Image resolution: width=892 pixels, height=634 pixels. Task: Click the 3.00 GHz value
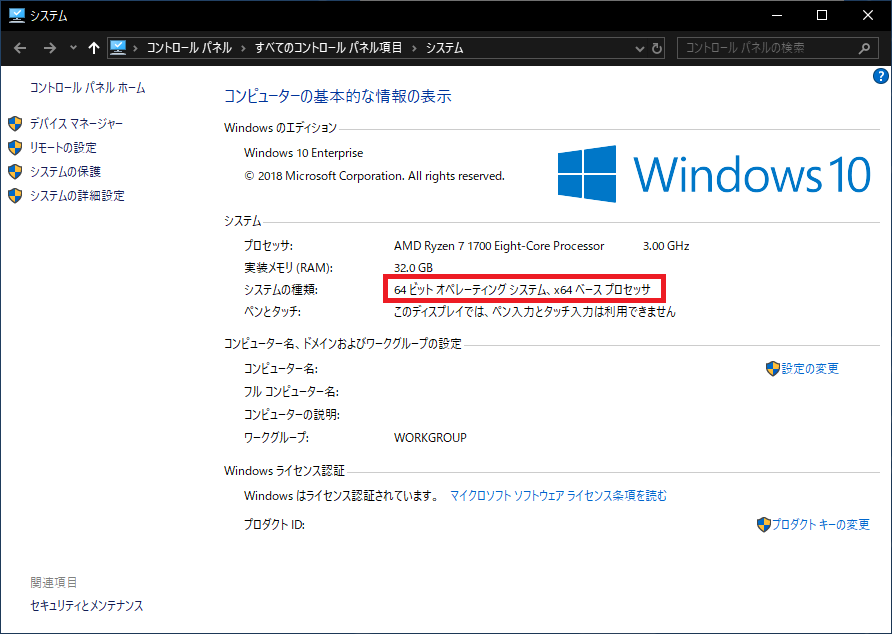tap(666, 246)
